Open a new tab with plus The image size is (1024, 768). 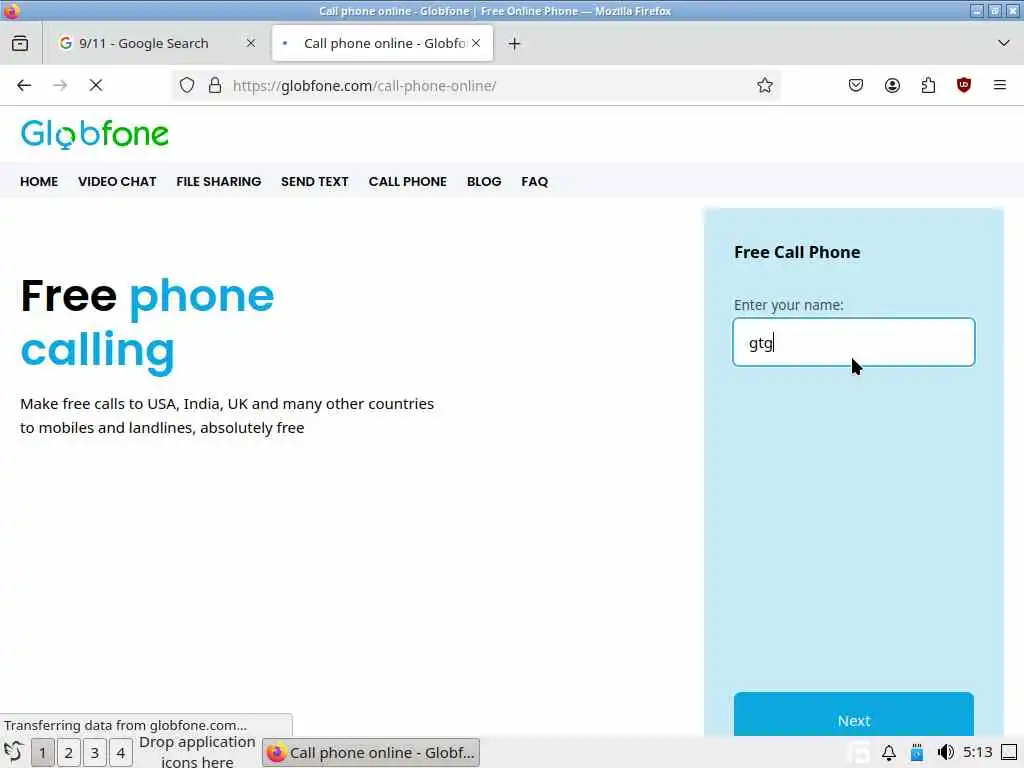(515, 44)
